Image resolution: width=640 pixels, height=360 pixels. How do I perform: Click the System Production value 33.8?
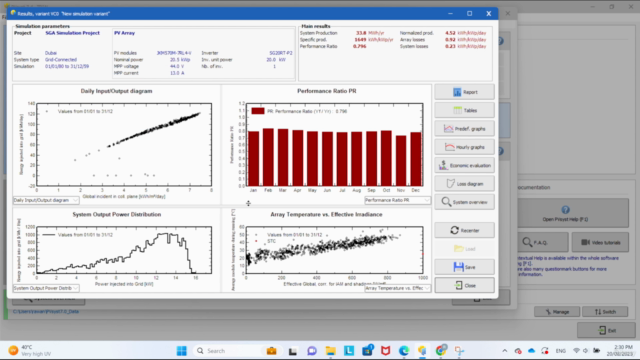[x=361, y=33]
